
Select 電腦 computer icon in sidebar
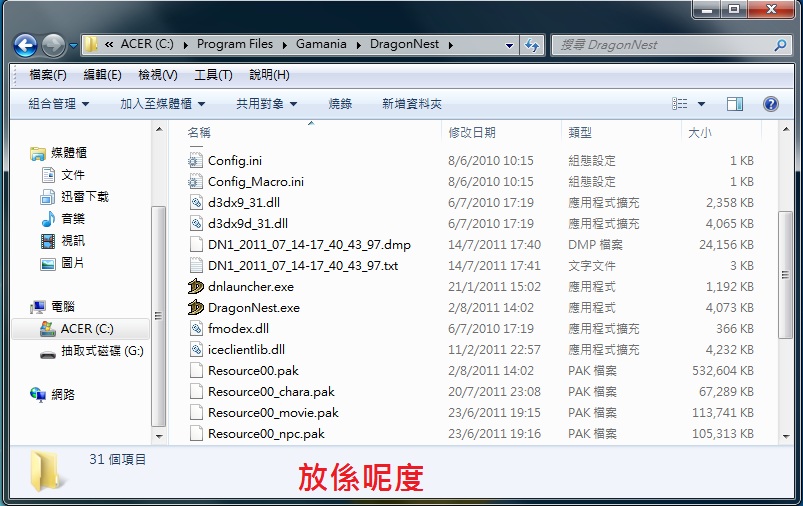click(x=38, y=307)
